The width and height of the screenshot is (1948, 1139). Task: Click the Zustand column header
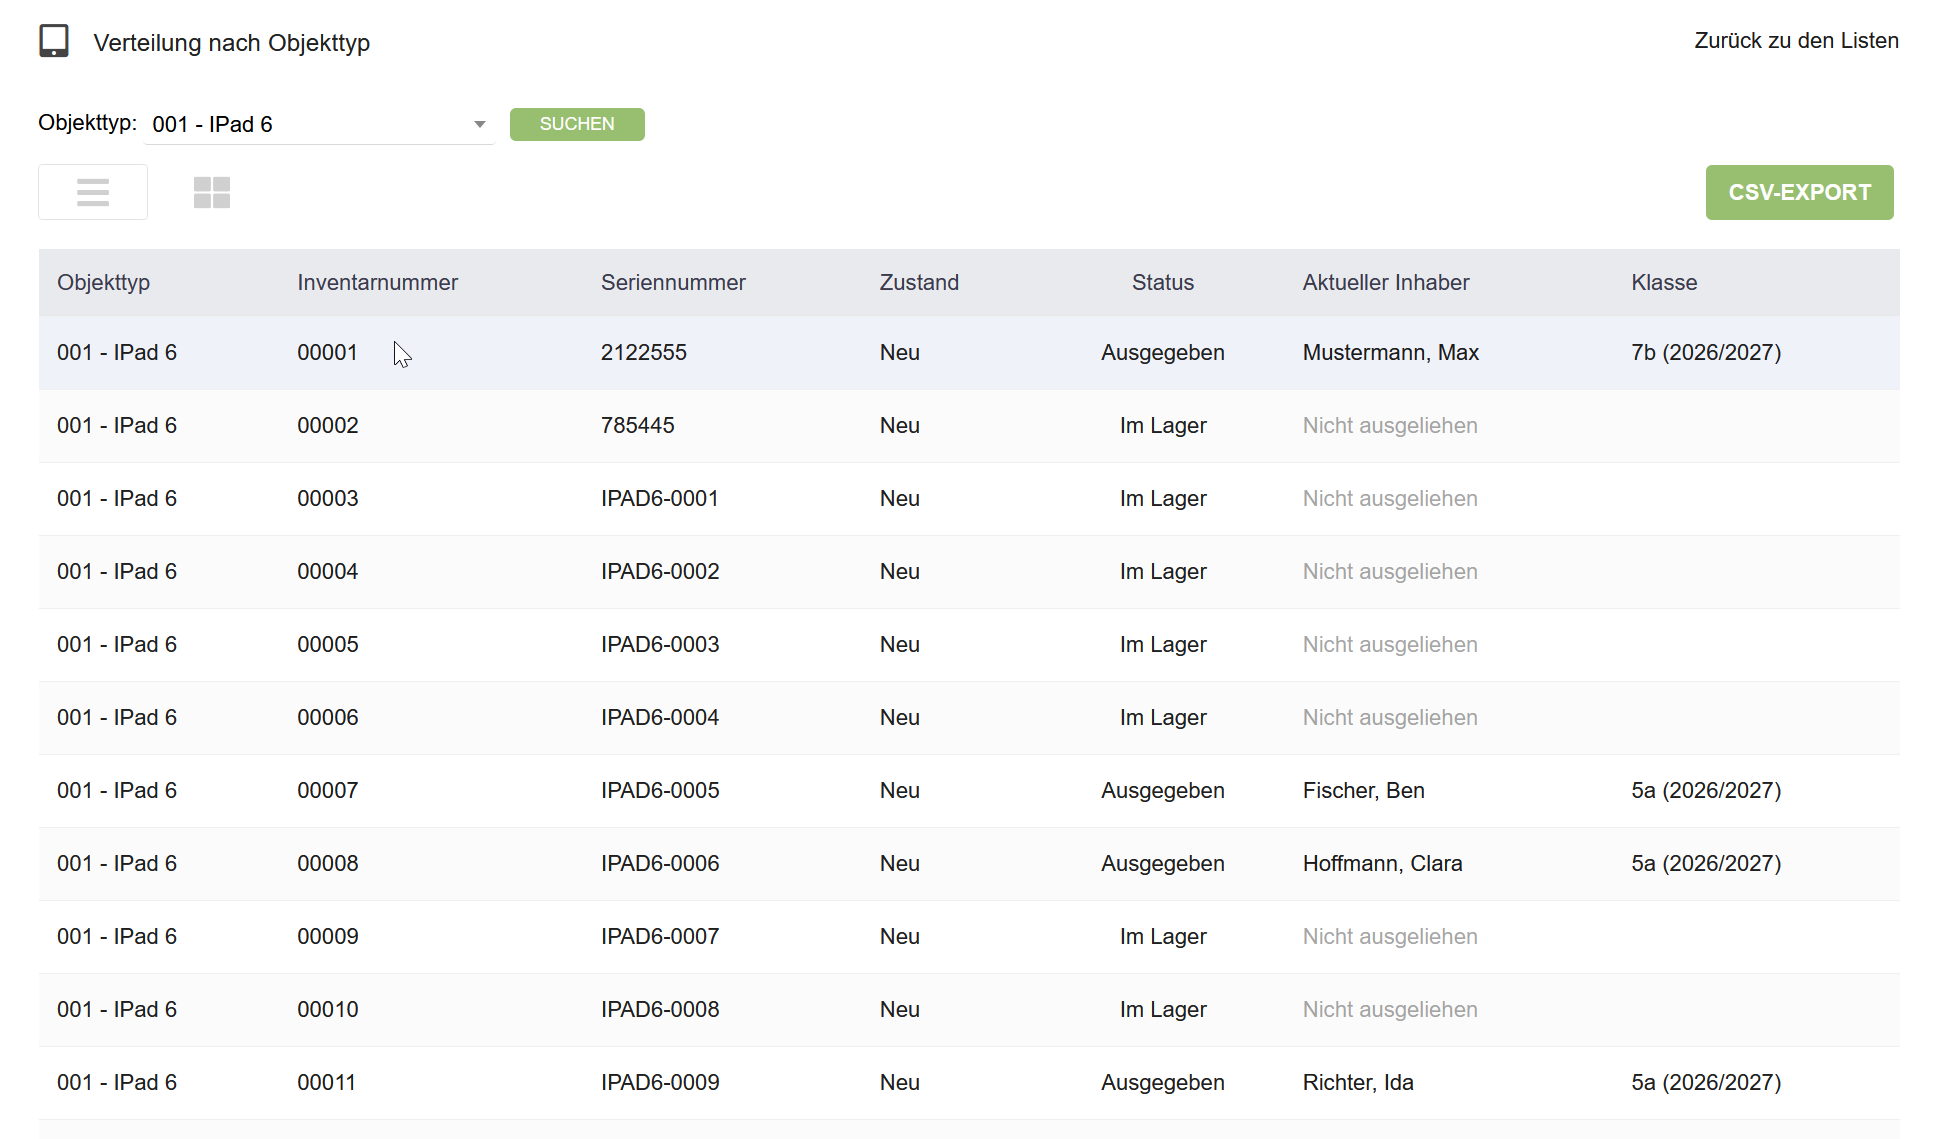click(x=919, y=282)
